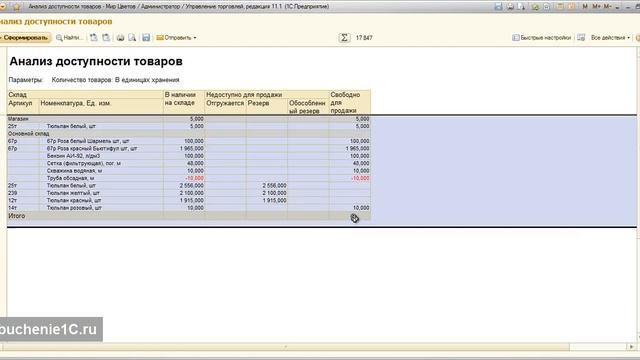Click the 1 965,000 value in Свободно column
This screenshot has width=640, height=360.
click(357, 149)
